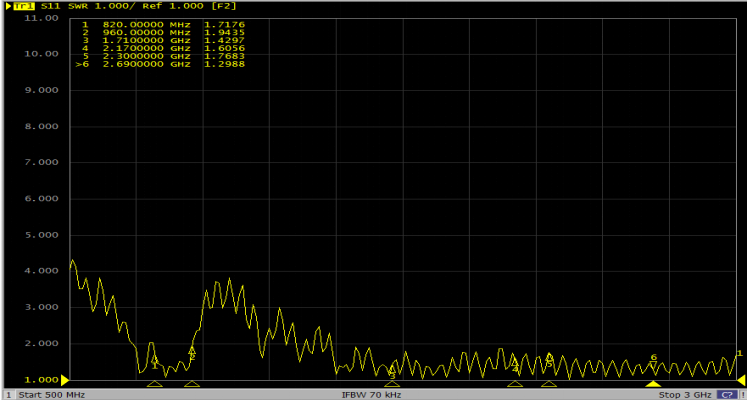Click the C? correction status indicator
This screenshot has width=748, height=400.
(x=727, y=395)
